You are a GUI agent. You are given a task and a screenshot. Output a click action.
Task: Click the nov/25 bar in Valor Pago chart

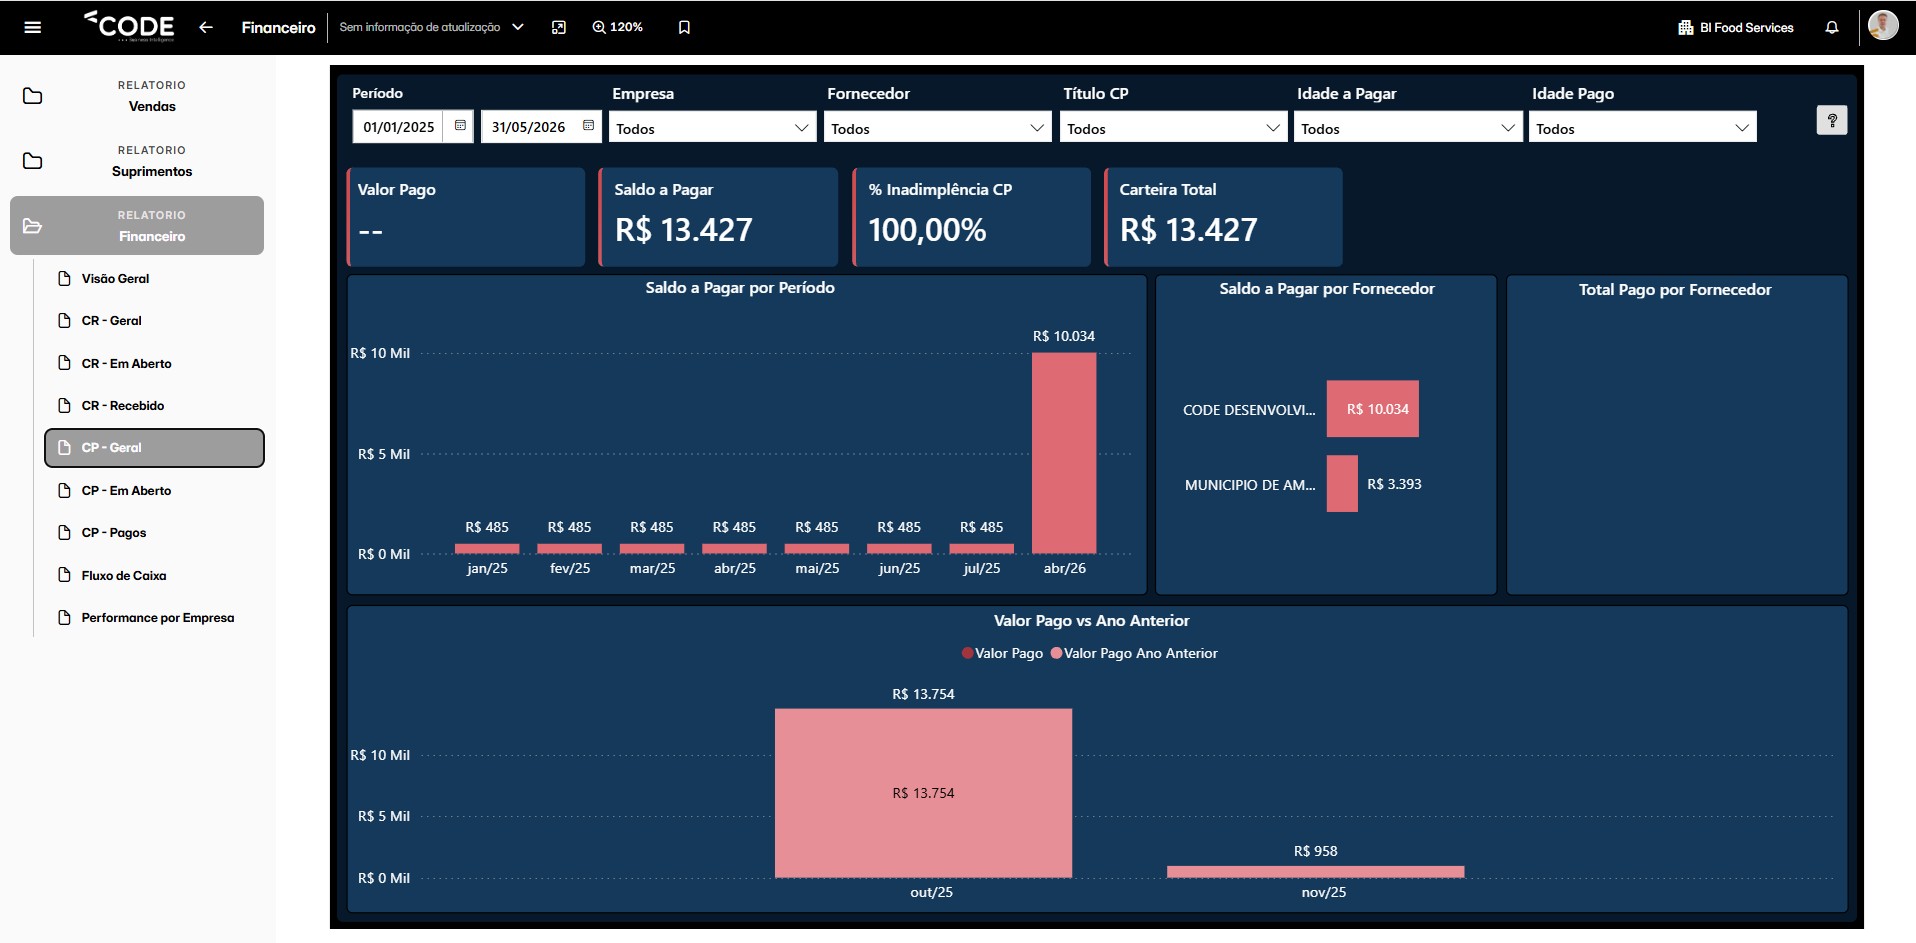pyautogui.click(x=1315, y=872)
